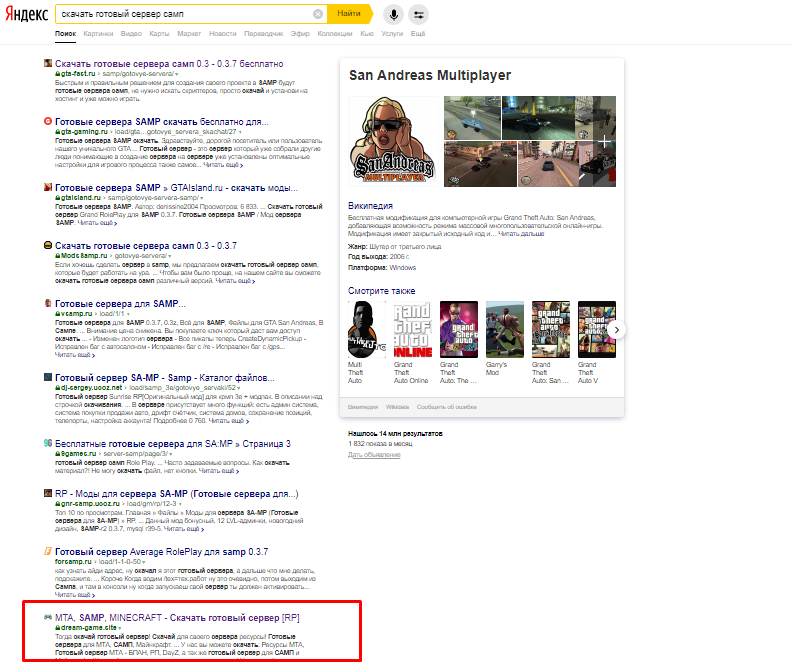Image resolution: width=792 pixels, height=662 pixels.
Task: Open the Кью tab
Action: [x=367, y=34]
